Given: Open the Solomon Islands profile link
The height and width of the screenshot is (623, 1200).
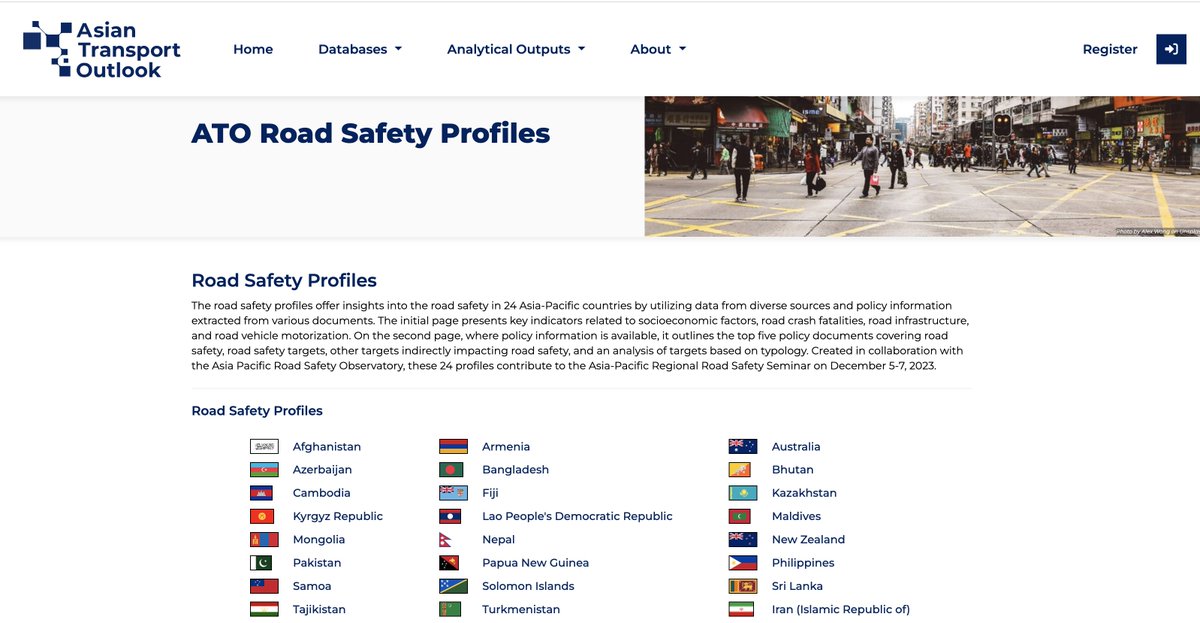Looking at the screenshot, I should [x=528, y=586].
